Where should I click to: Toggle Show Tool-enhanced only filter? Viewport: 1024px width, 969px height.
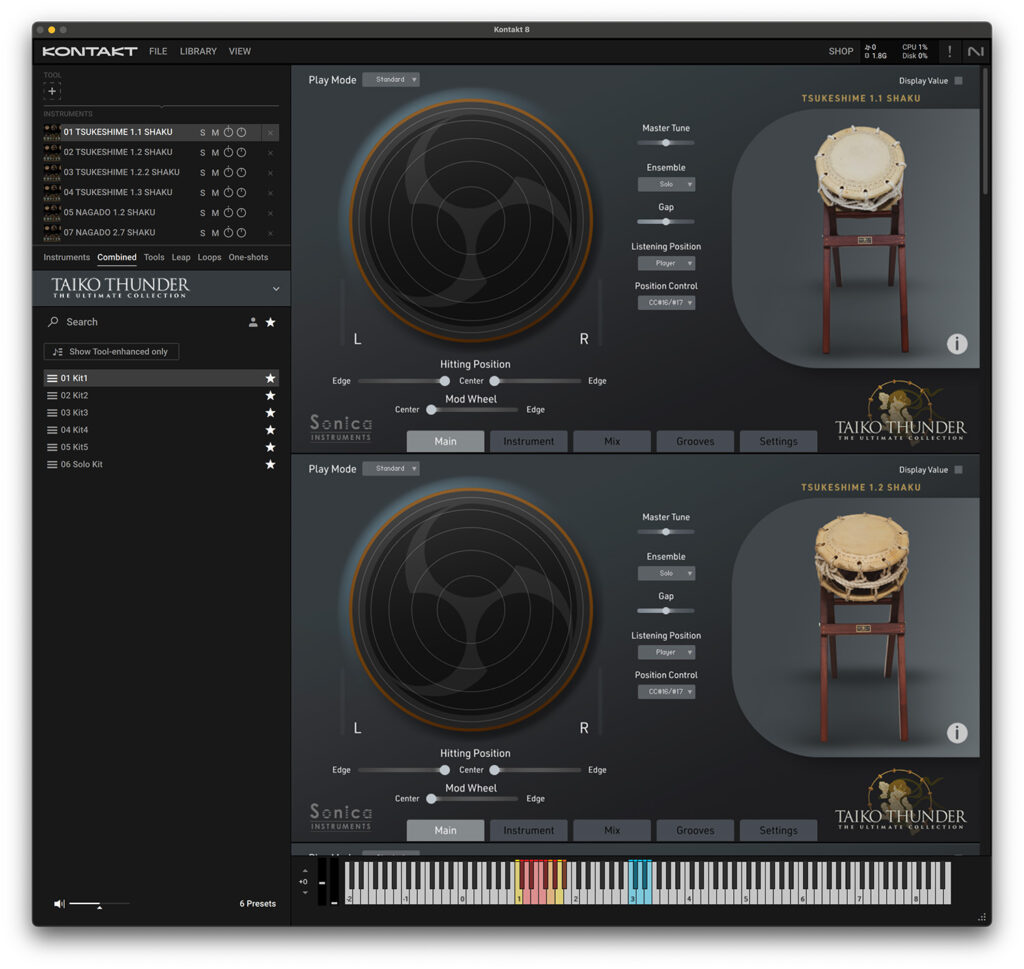(111, 351)
